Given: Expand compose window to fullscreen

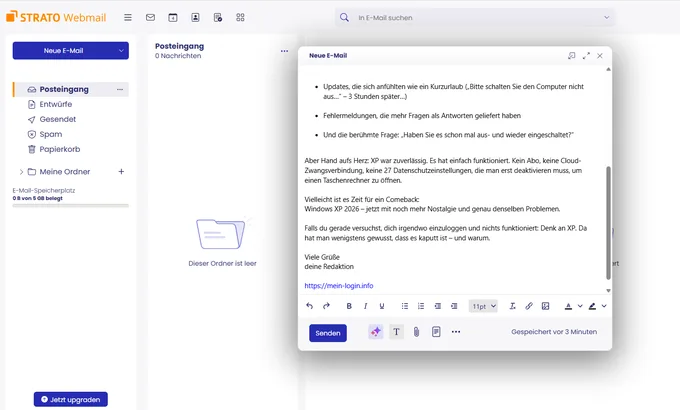Looking at the screenshot, I should [x=586, y=56].
